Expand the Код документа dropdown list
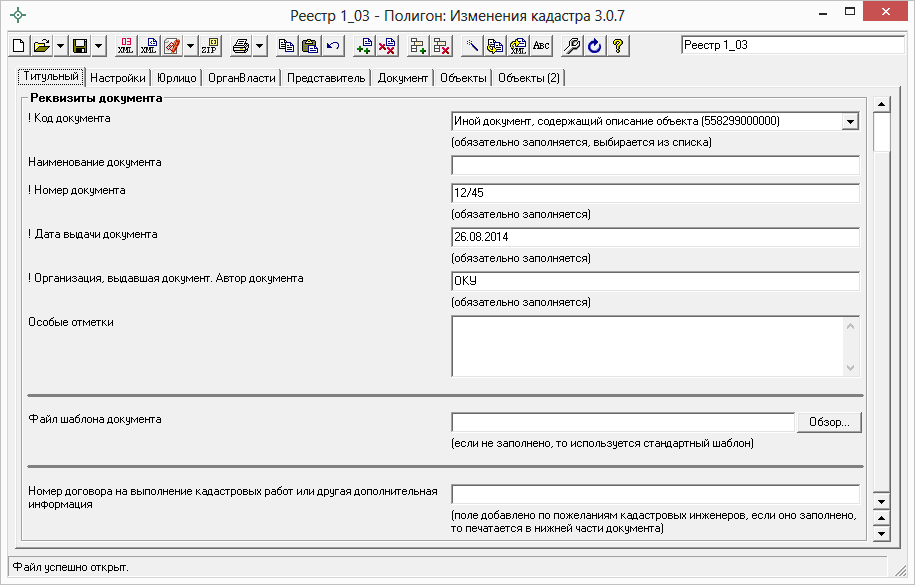Viewport: 915px width, 585px height. (x=850, y=121)
